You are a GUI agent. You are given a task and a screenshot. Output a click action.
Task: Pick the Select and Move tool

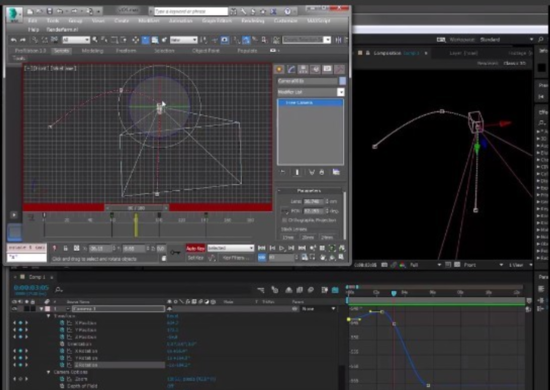click(135, 40)
